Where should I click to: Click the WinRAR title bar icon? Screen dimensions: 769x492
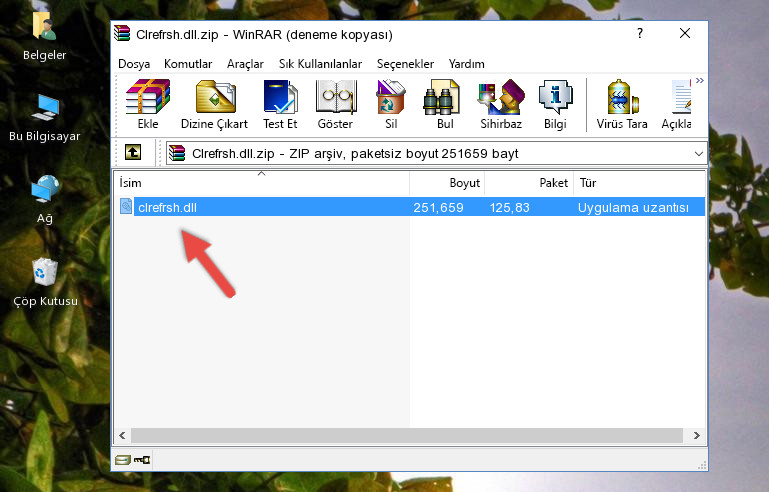(122, 33)
